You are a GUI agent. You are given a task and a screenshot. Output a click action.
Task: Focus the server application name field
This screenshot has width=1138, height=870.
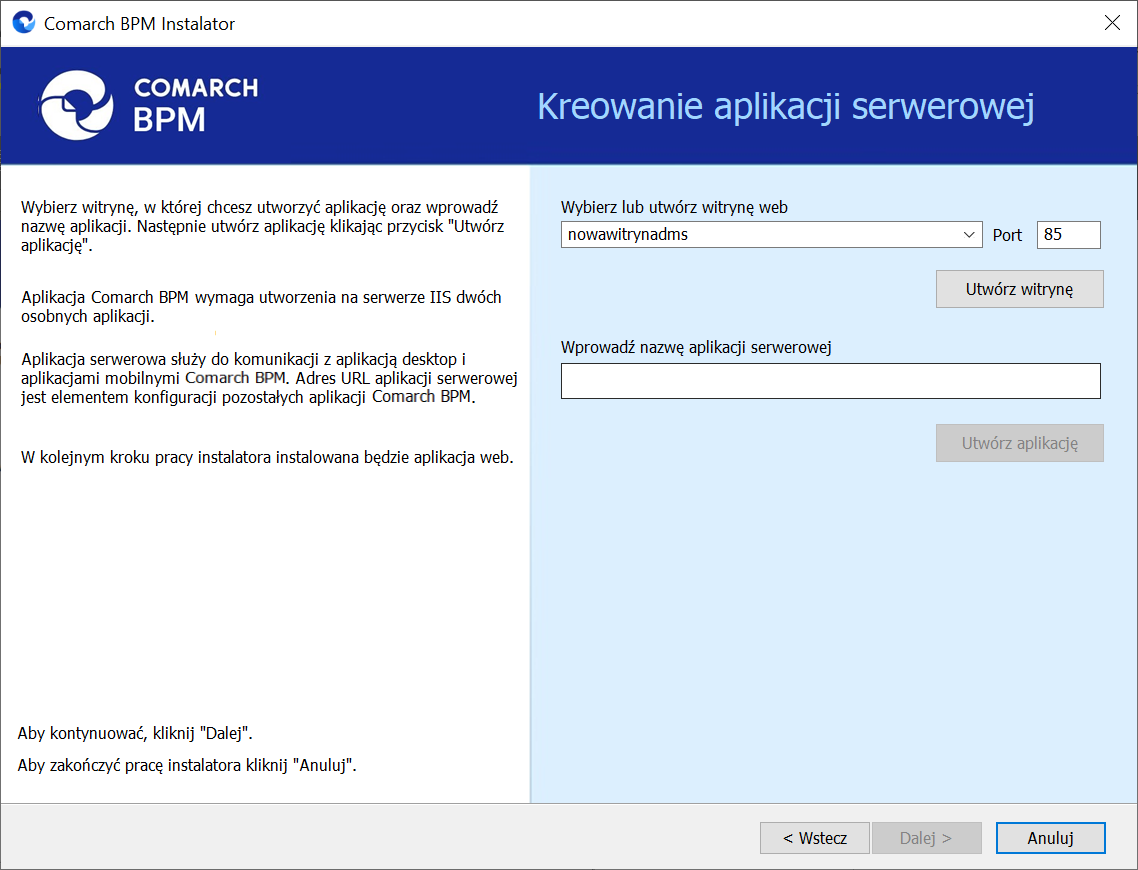pos(830,381)
